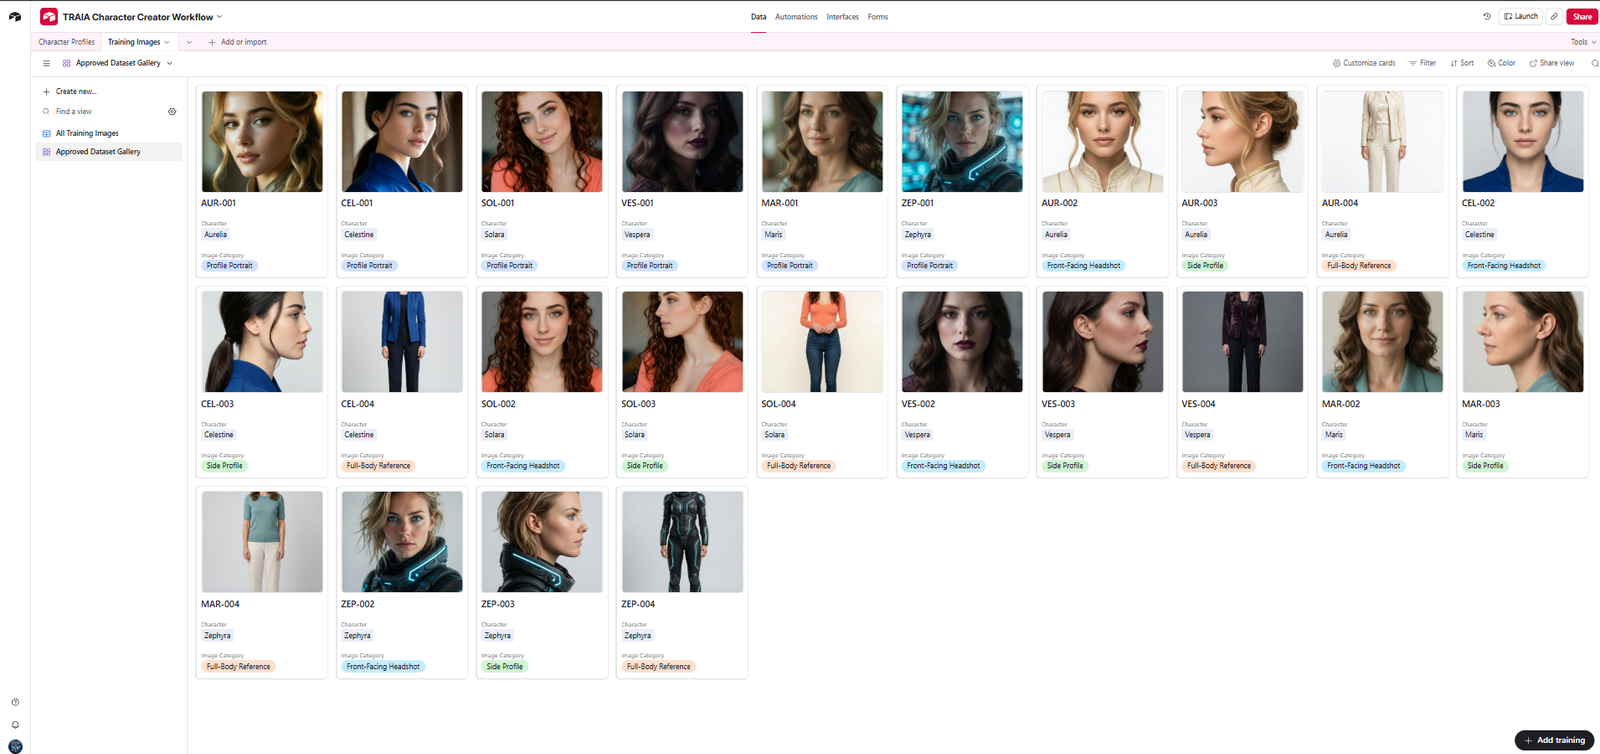Screen dimensions: 1600x754
Task: Open the AUR-004 full-body image
Action: tap(1383, 142)
